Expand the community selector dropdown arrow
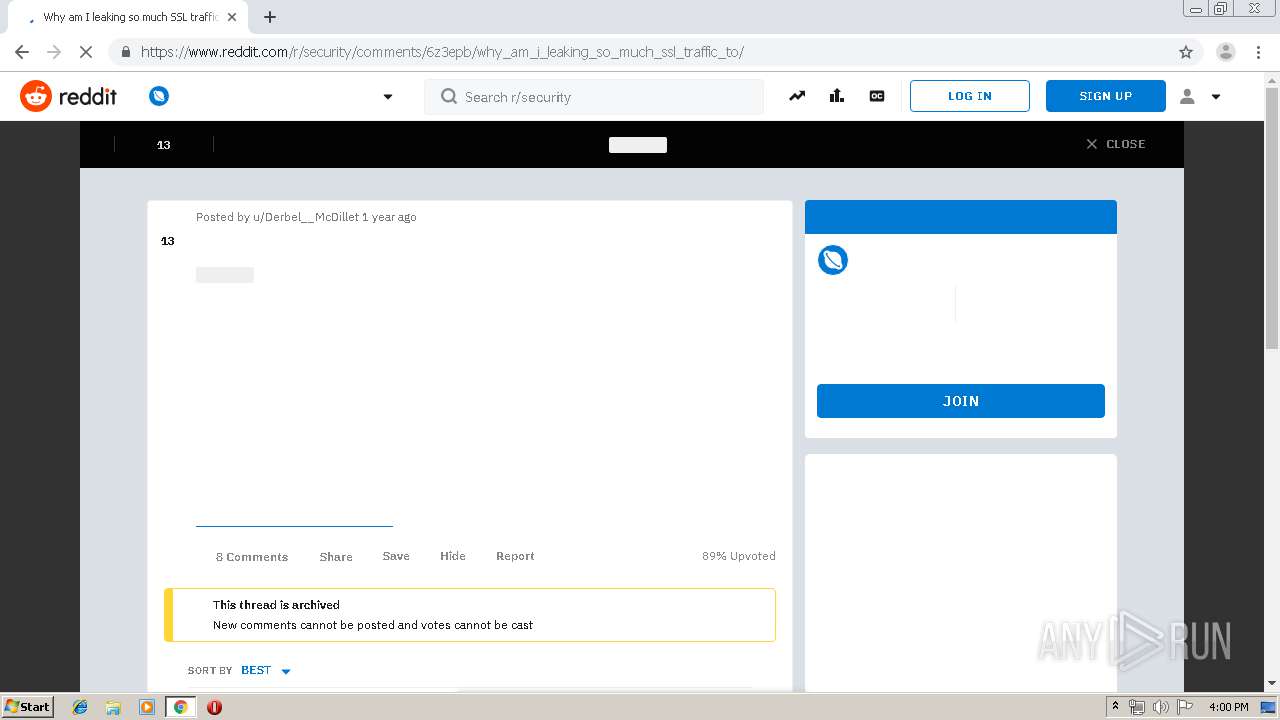 click(388, 97)
